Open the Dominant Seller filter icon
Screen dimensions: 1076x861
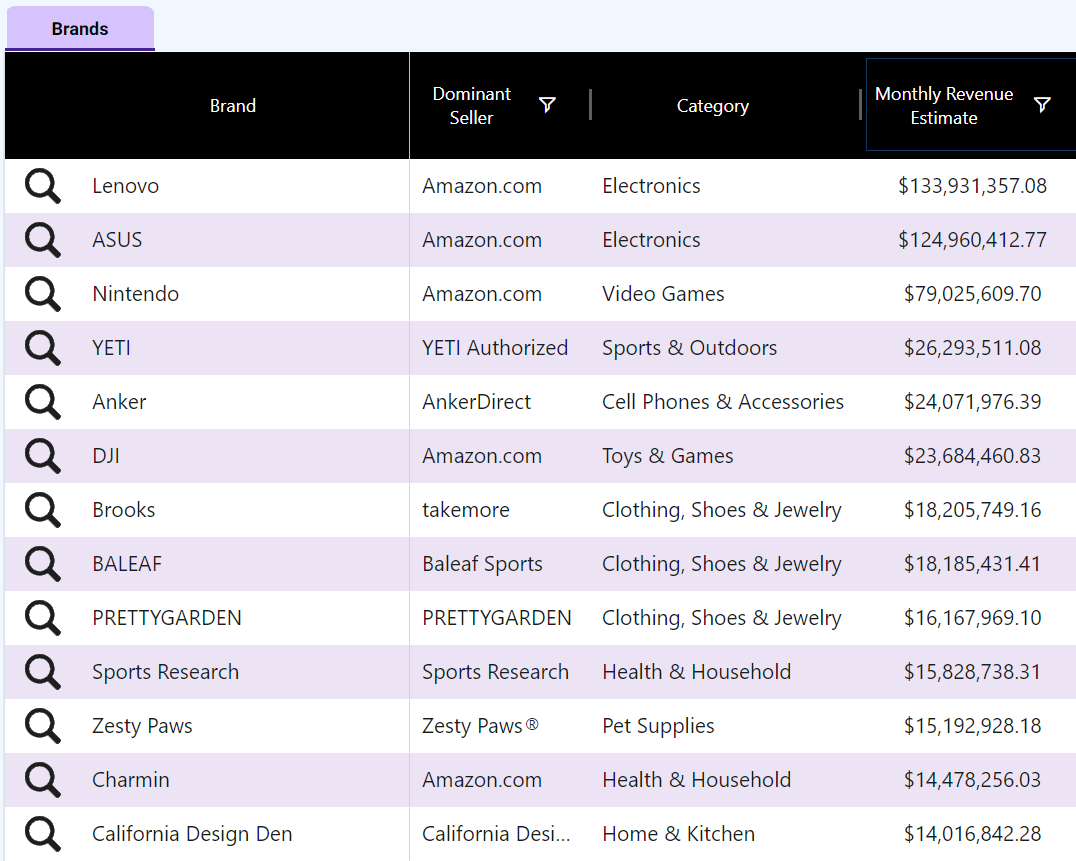547,105
